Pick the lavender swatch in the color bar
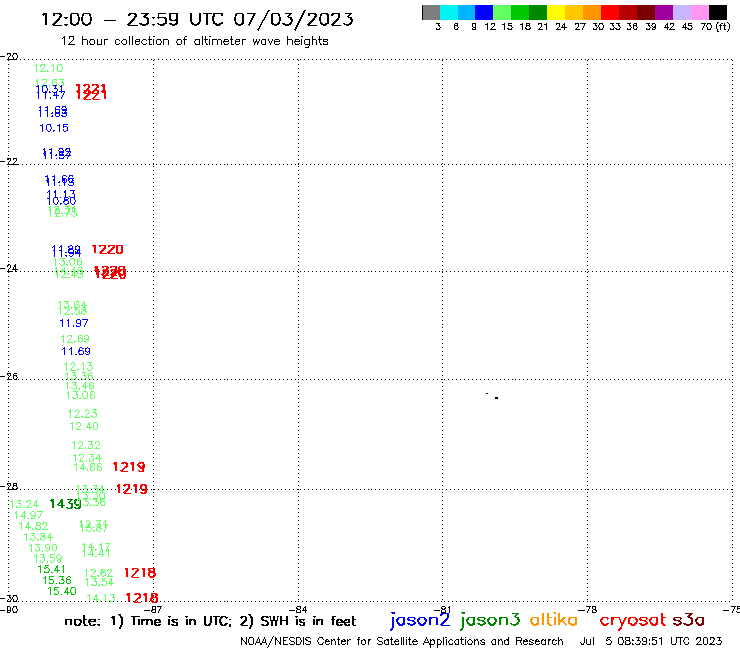740x650 pixels. pyautogui.click(x=682, y=12)
